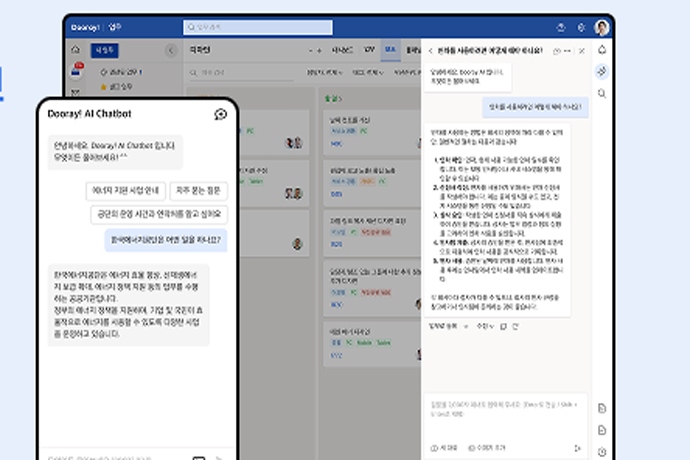Click the top search input field

click(258, 28)
